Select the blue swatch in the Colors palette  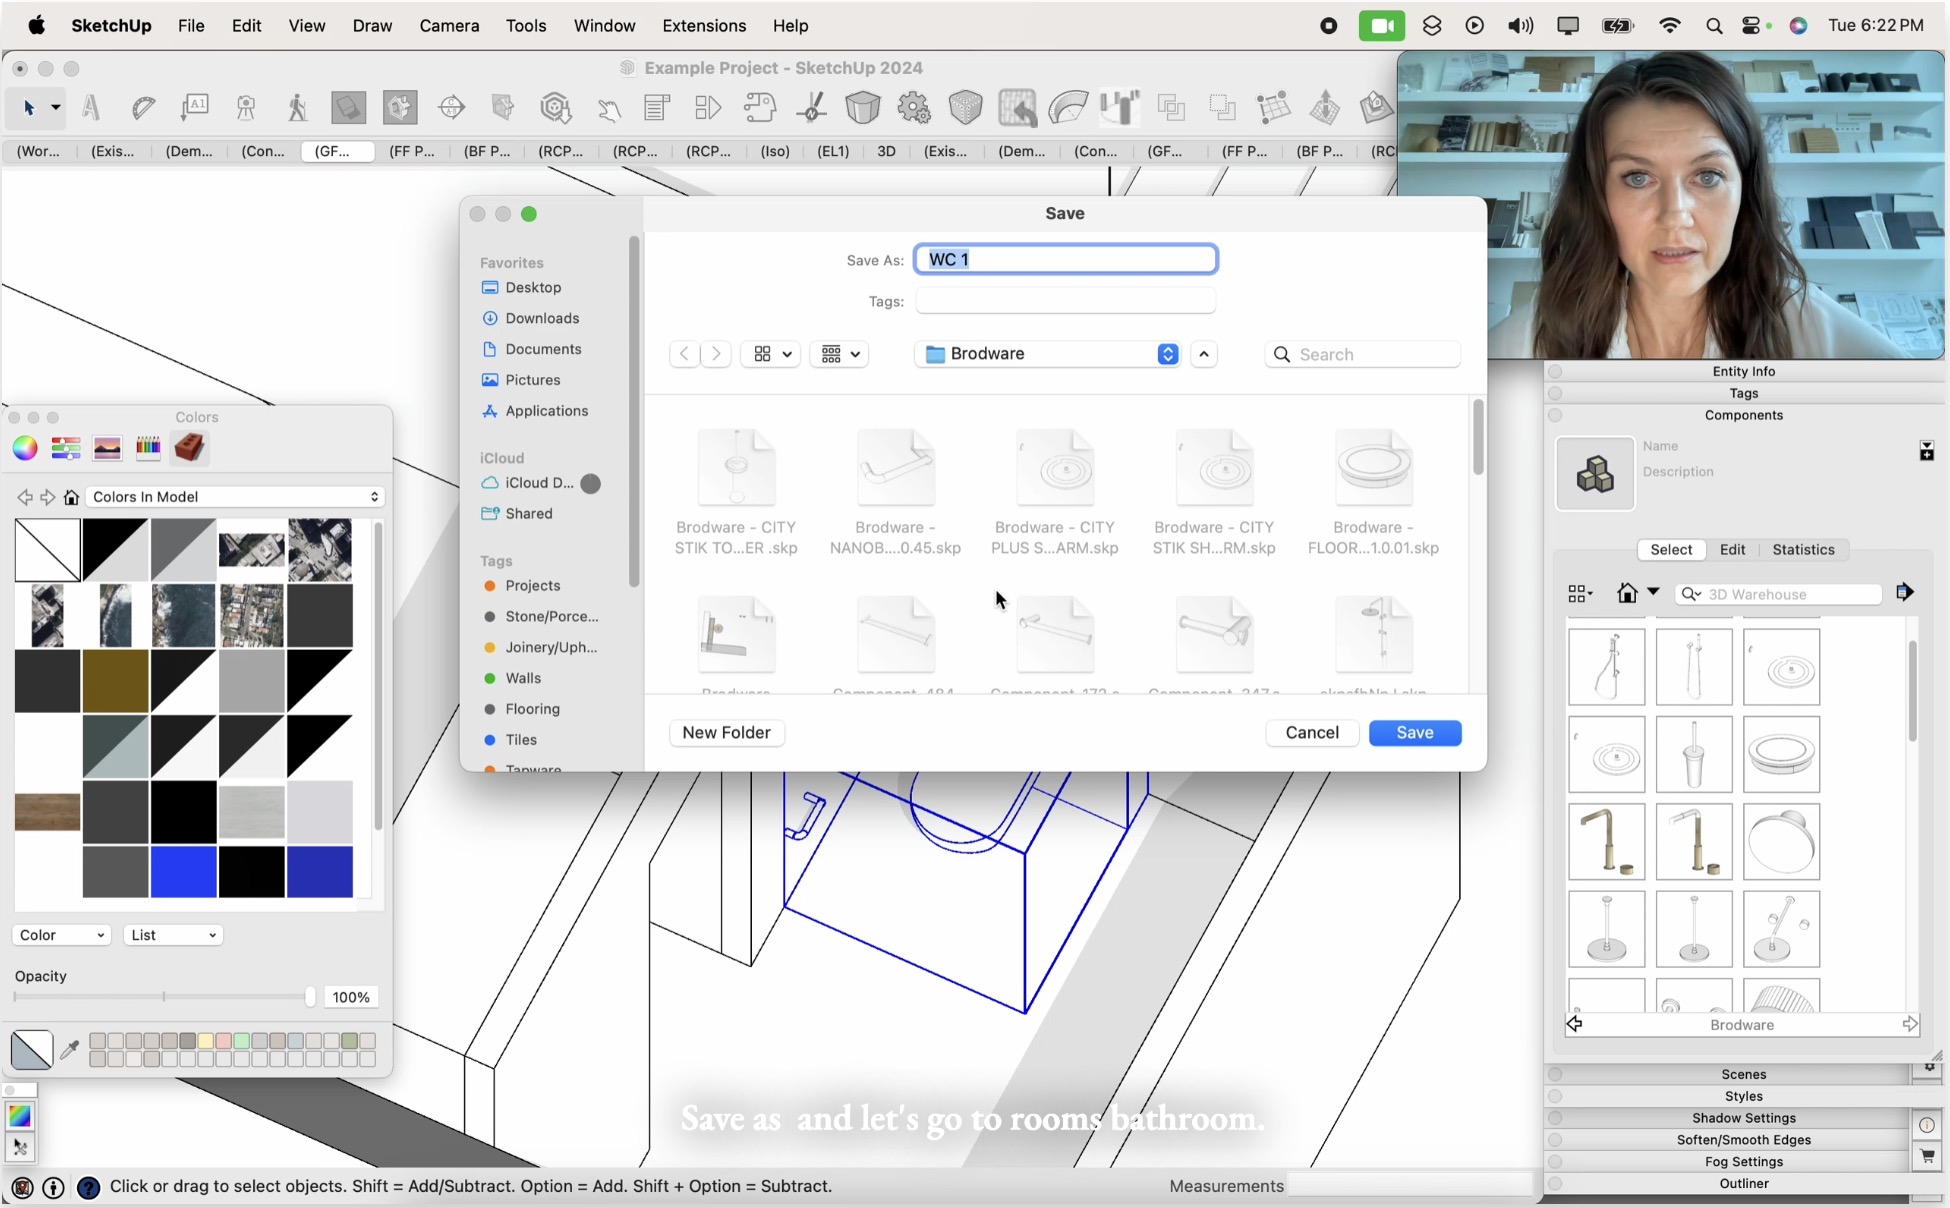pyautogui.click(x=183, y=873)
